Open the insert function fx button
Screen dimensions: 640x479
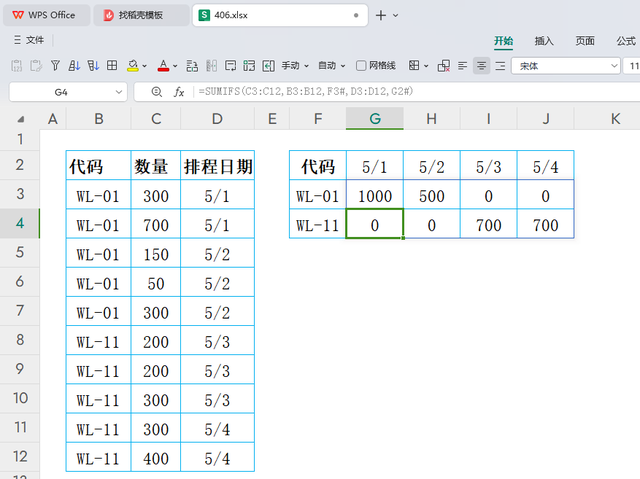coord(179,92)
